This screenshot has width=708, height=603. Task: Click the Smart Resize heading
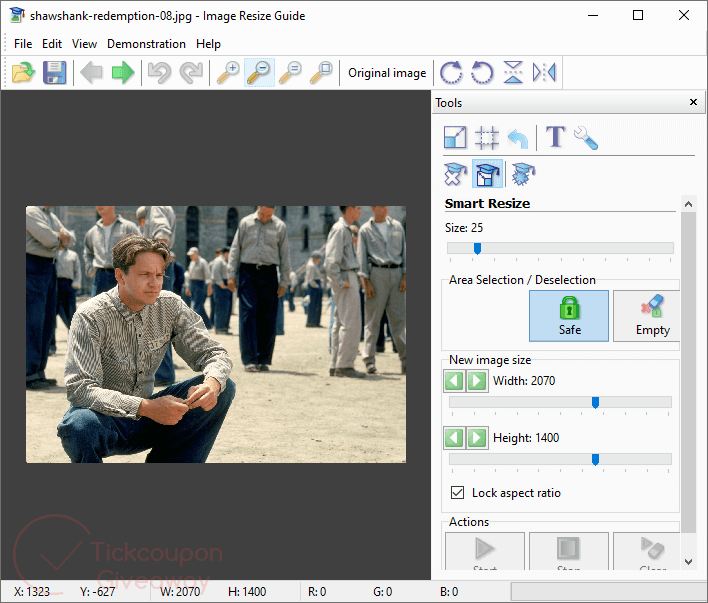[487, 203]
